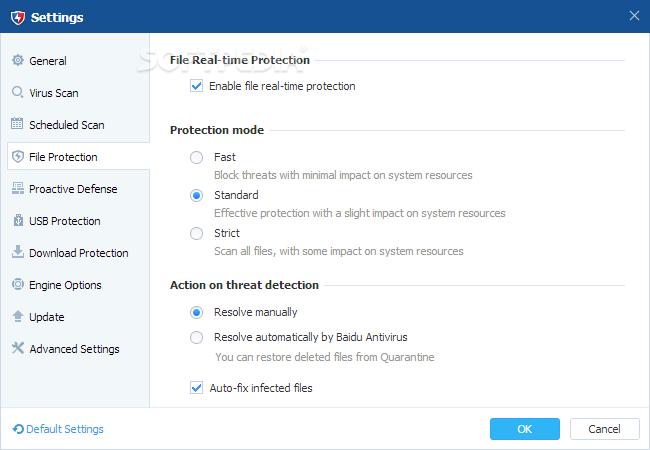
Task: Click the File Protection shield icon
Action: (18, 156)
